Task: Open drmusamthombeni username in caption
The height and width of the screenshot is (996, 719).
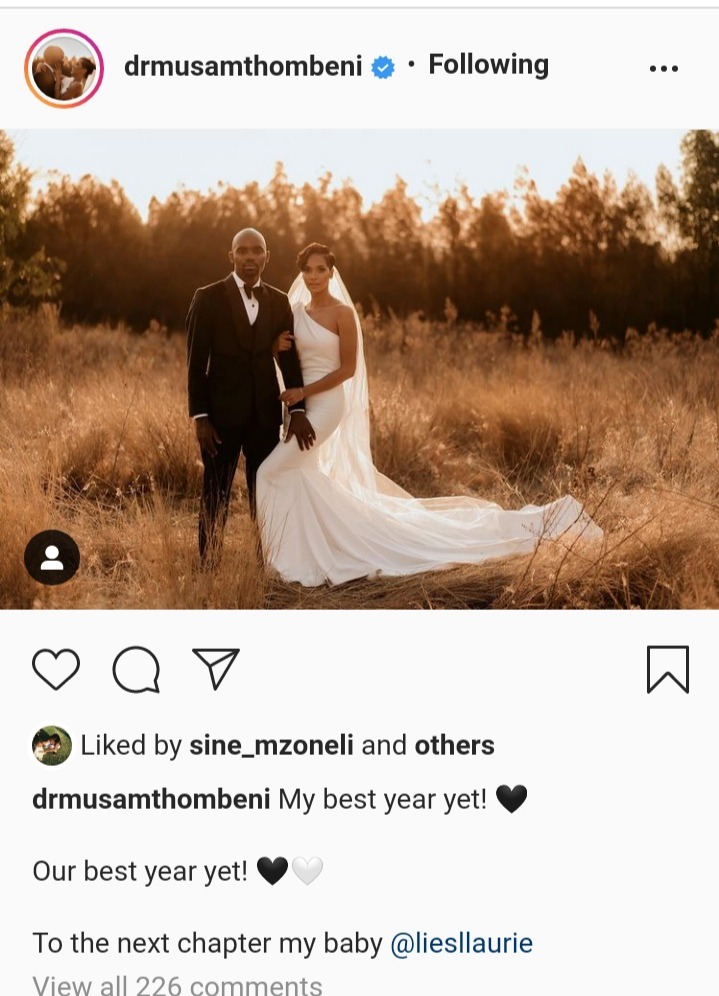Action: pyautogui.click(x=151, y=799)
